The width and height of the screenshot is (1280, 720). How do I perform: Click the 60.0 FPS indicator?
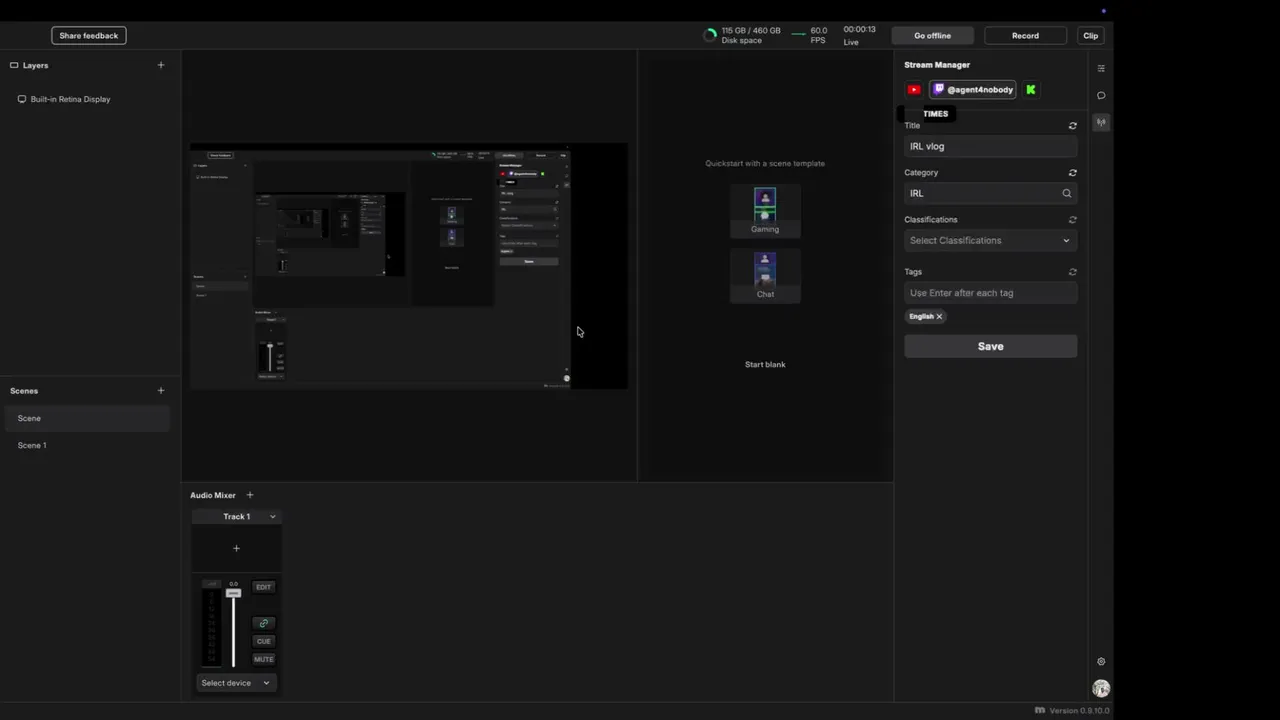coord(810,35)
